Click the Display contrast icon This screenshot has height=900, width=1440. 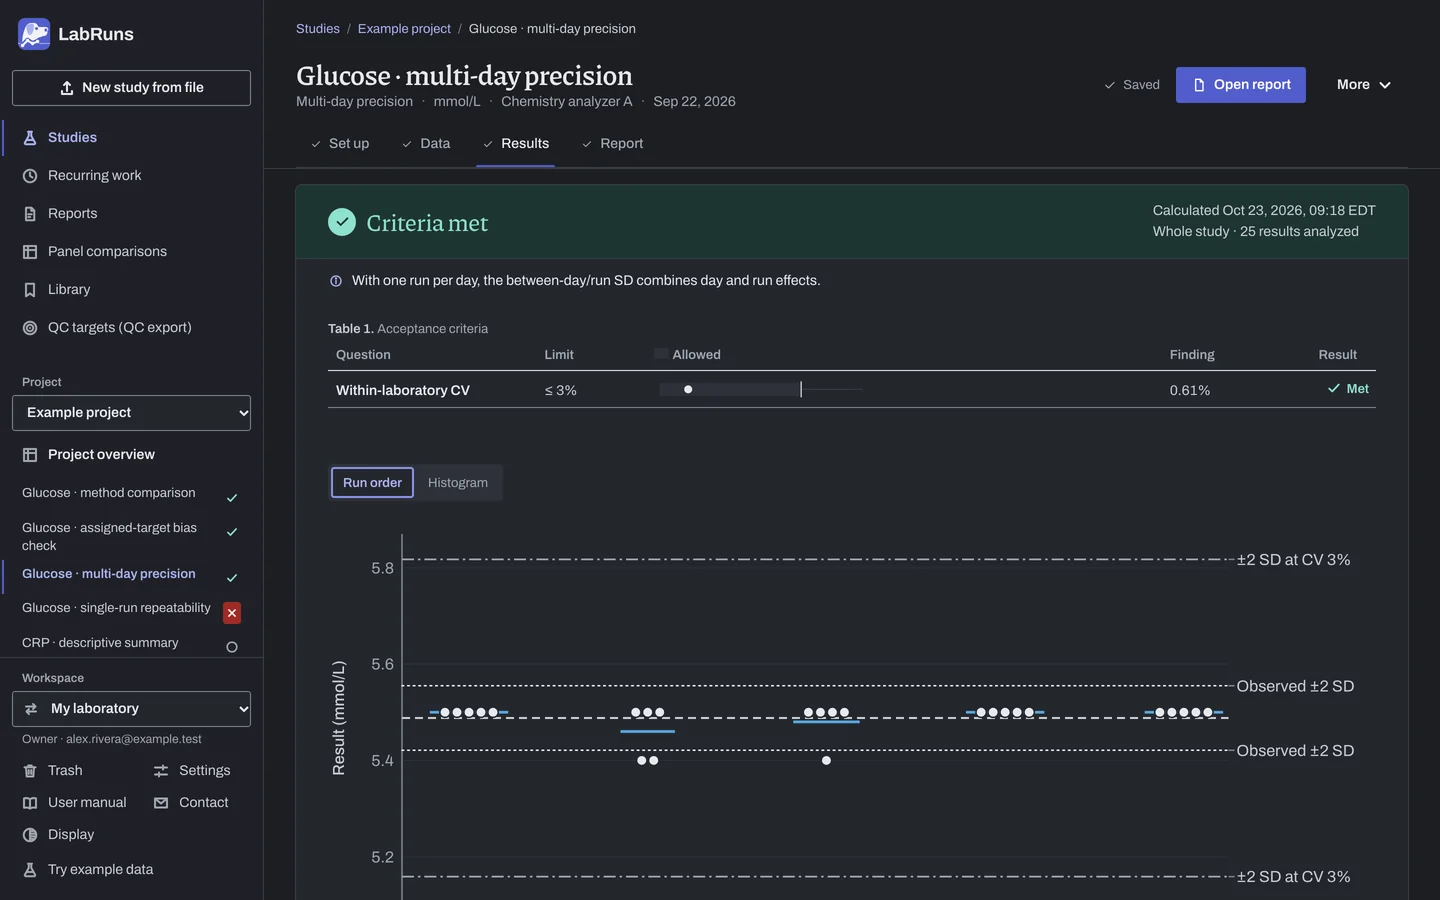tap(30, 835)
